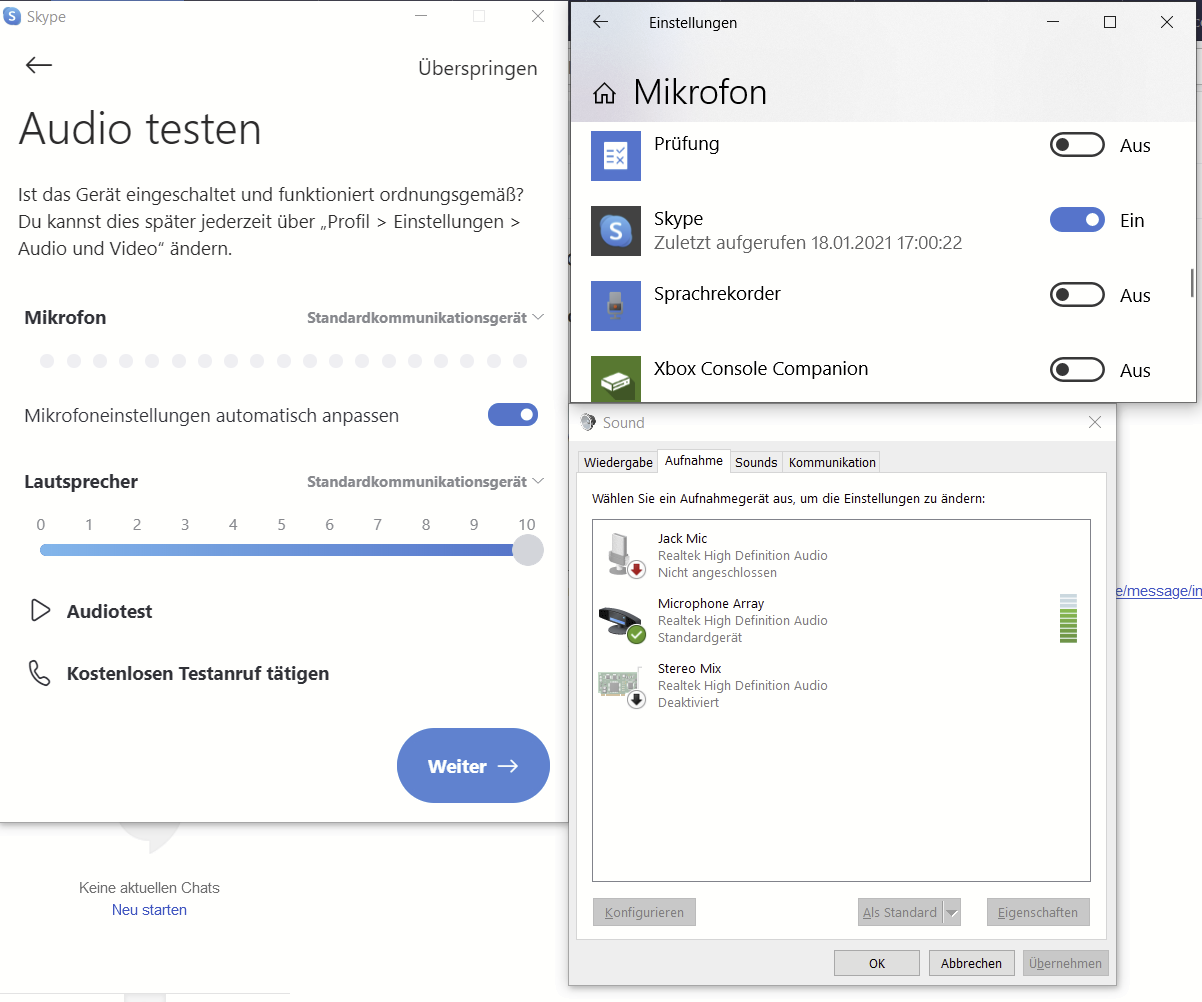The width and height of the screenshot is (1202, 1002).
Task: Click the Microphone Array device name
Action: 711,604
